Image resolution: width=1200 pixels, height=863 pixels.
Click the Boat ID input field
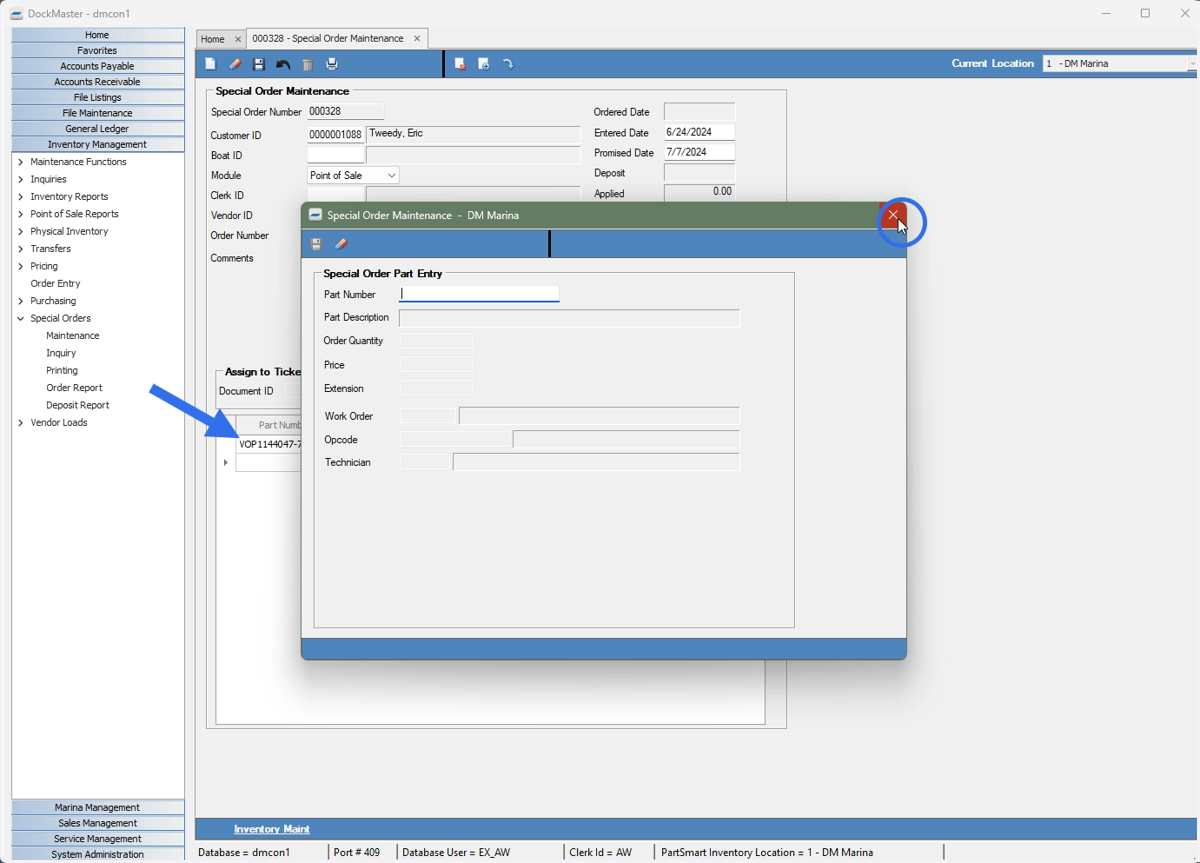pyautogui.click(x=335, y=155)
